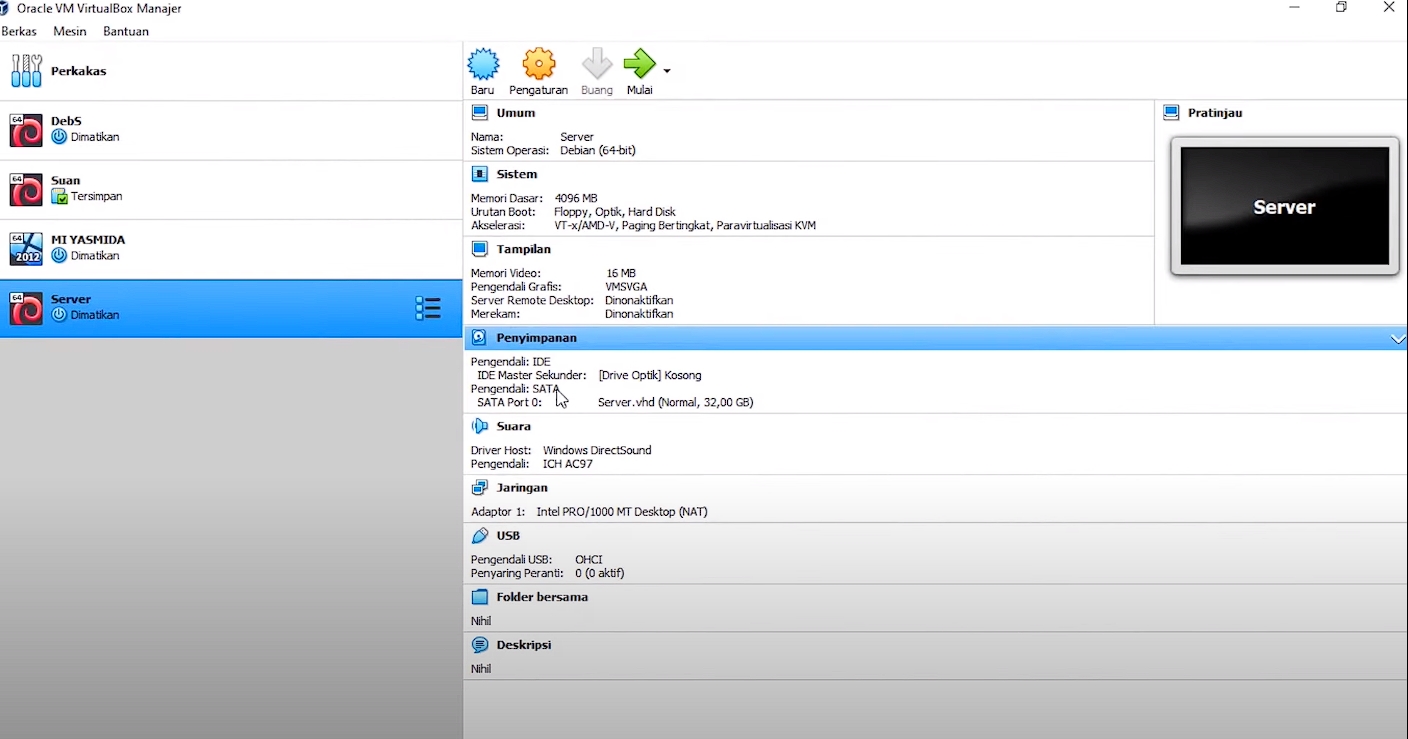The width and height of the screenshot is (1408, 739).
Task: Open the Mesin menu
Action: coord(69,31)
